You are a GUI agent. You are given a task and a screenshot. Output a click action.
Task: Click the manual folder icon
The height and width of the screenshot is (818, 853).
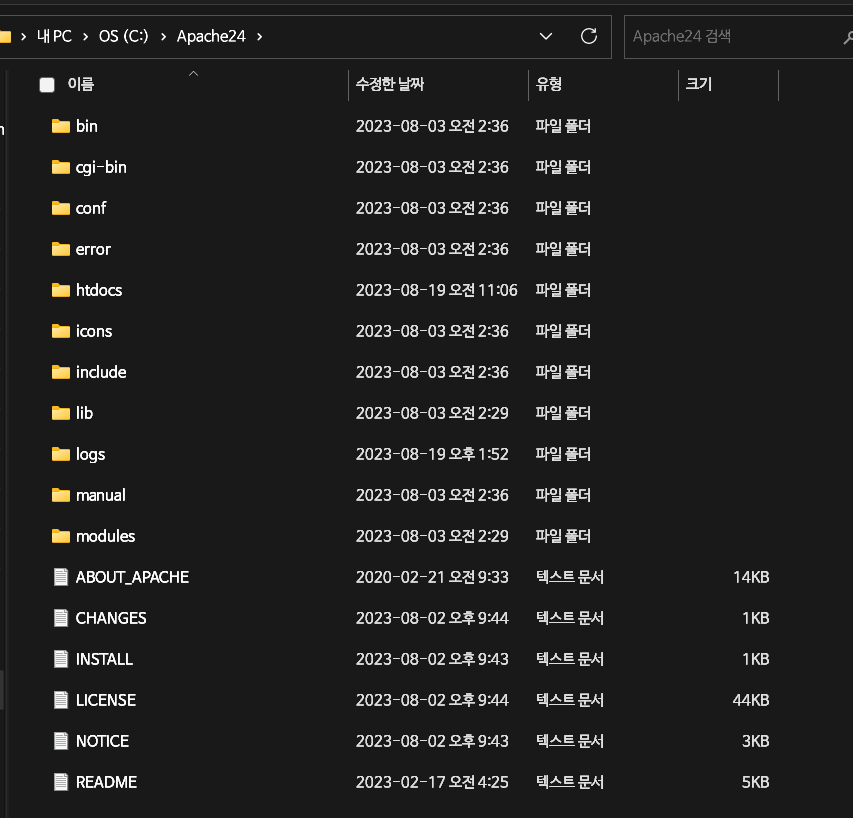tap(60, 495)
